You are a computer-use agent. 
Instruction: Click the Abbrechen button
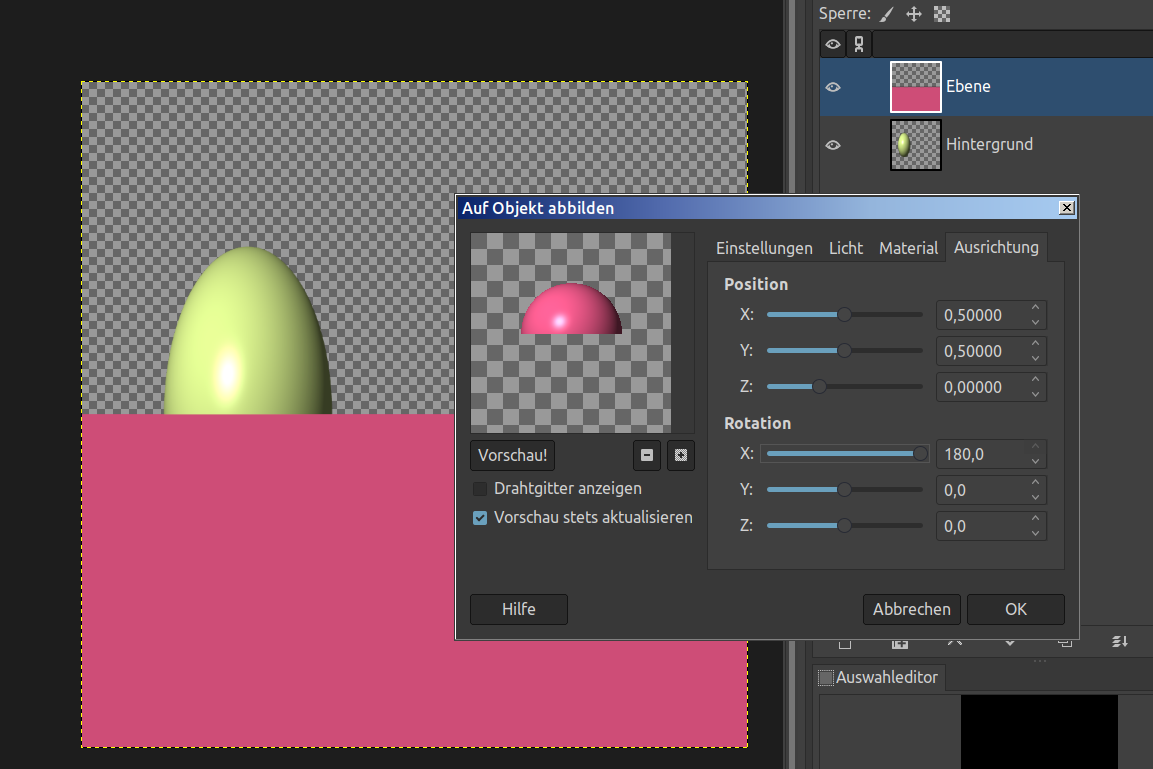[911, 609]
